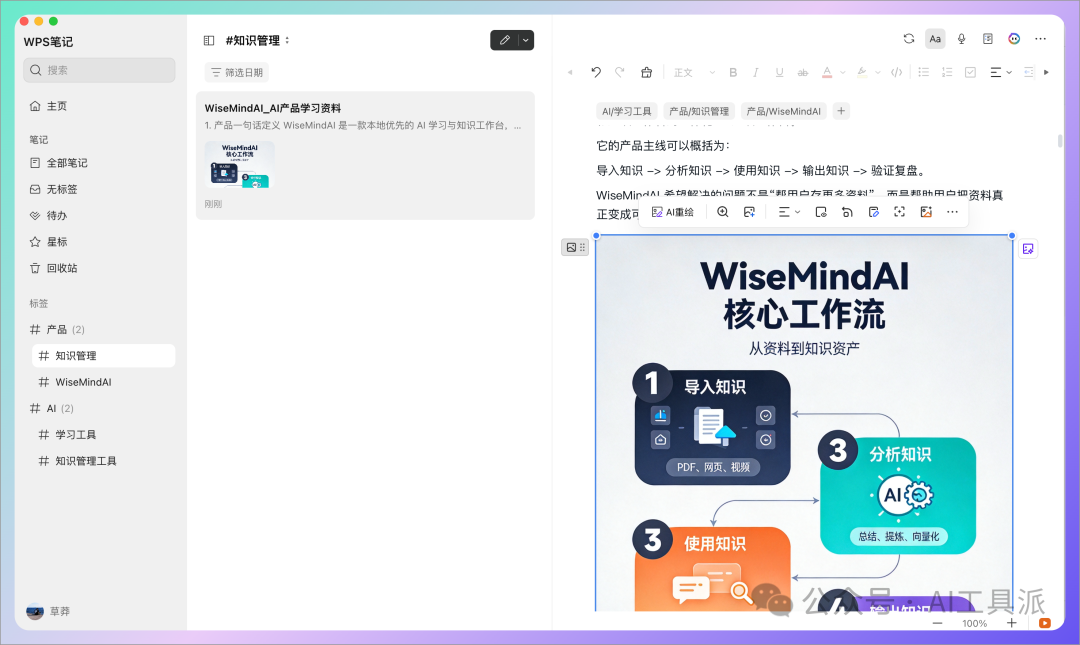Toggle strikethrough formatting
Screen dimensions: 1080x645
pos(802,72)
